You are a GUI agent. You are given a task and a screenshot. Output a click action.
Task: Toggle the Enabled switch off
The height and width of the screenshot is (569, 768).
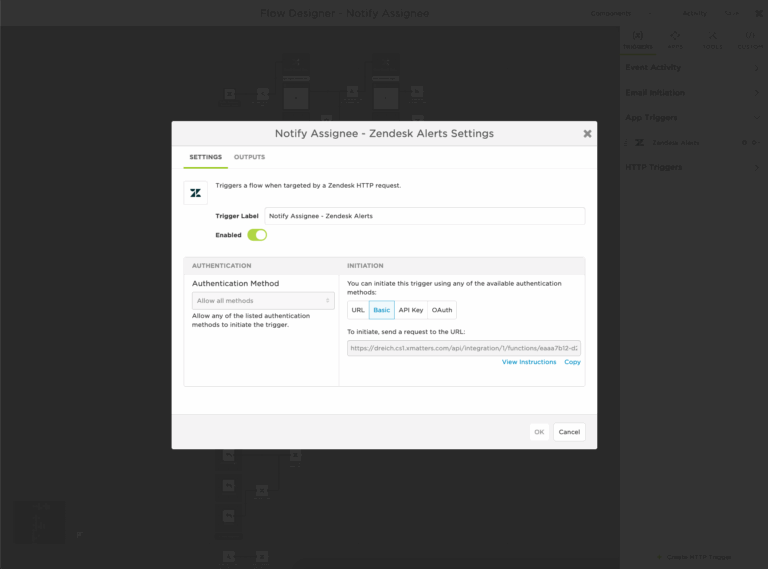click(x=257, y=235)
